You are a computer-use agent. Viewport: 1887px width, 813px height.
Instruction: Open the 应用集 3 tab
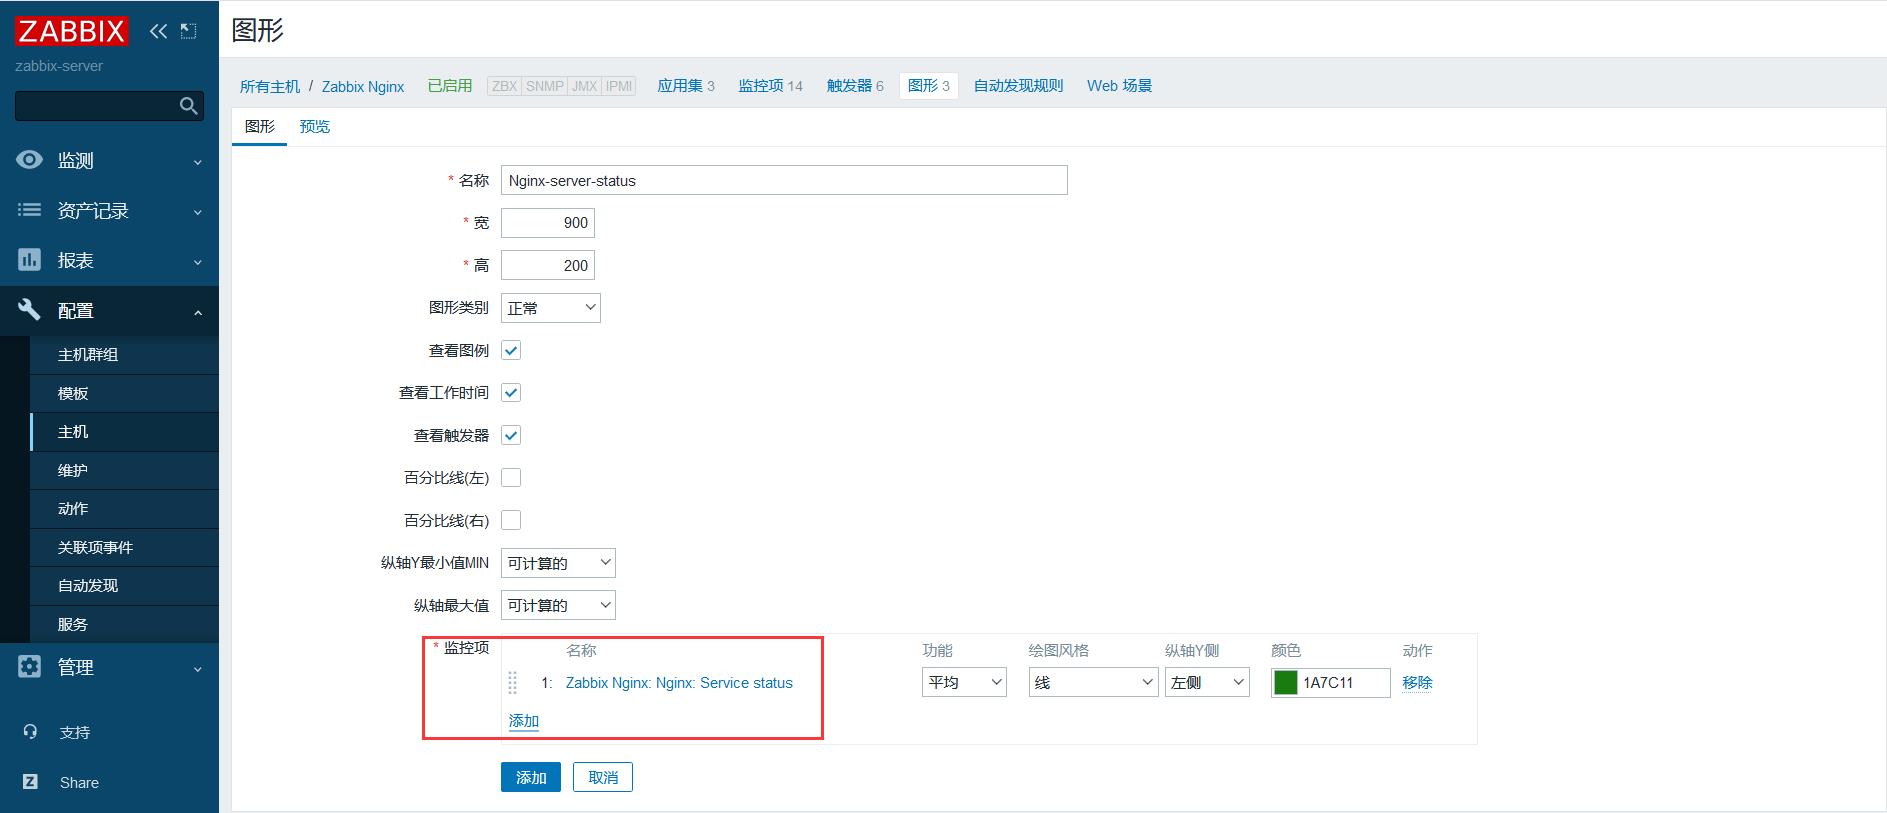686,86
